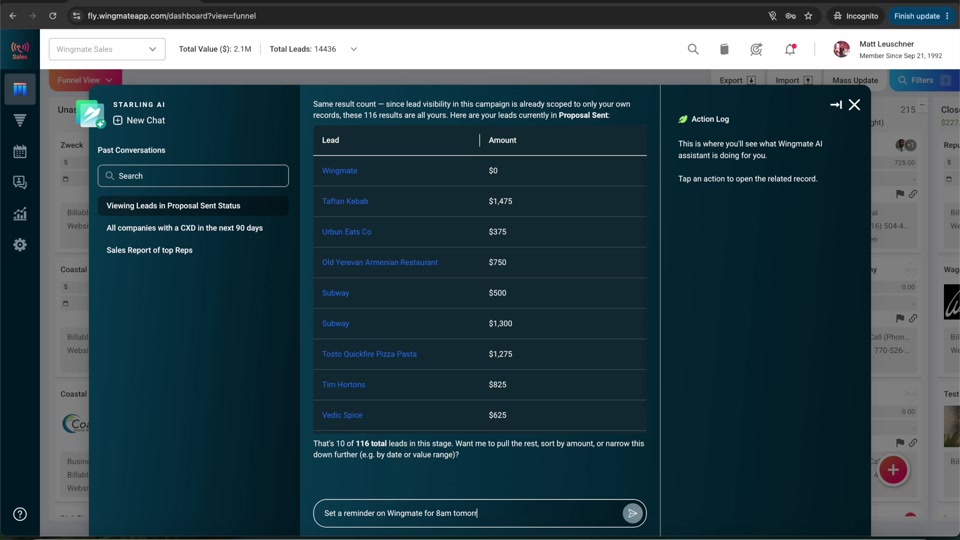Go back in browser history
This screenshot has height=540, width=960.
pos(13,16)
